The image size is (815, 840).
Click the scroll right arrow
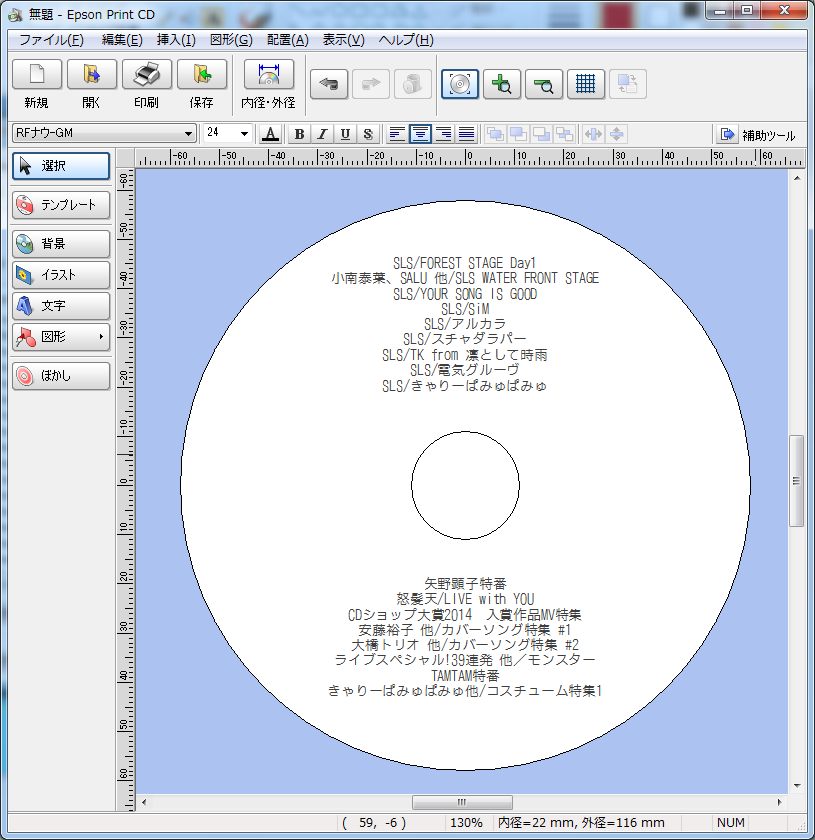click(x=779, y=802)
